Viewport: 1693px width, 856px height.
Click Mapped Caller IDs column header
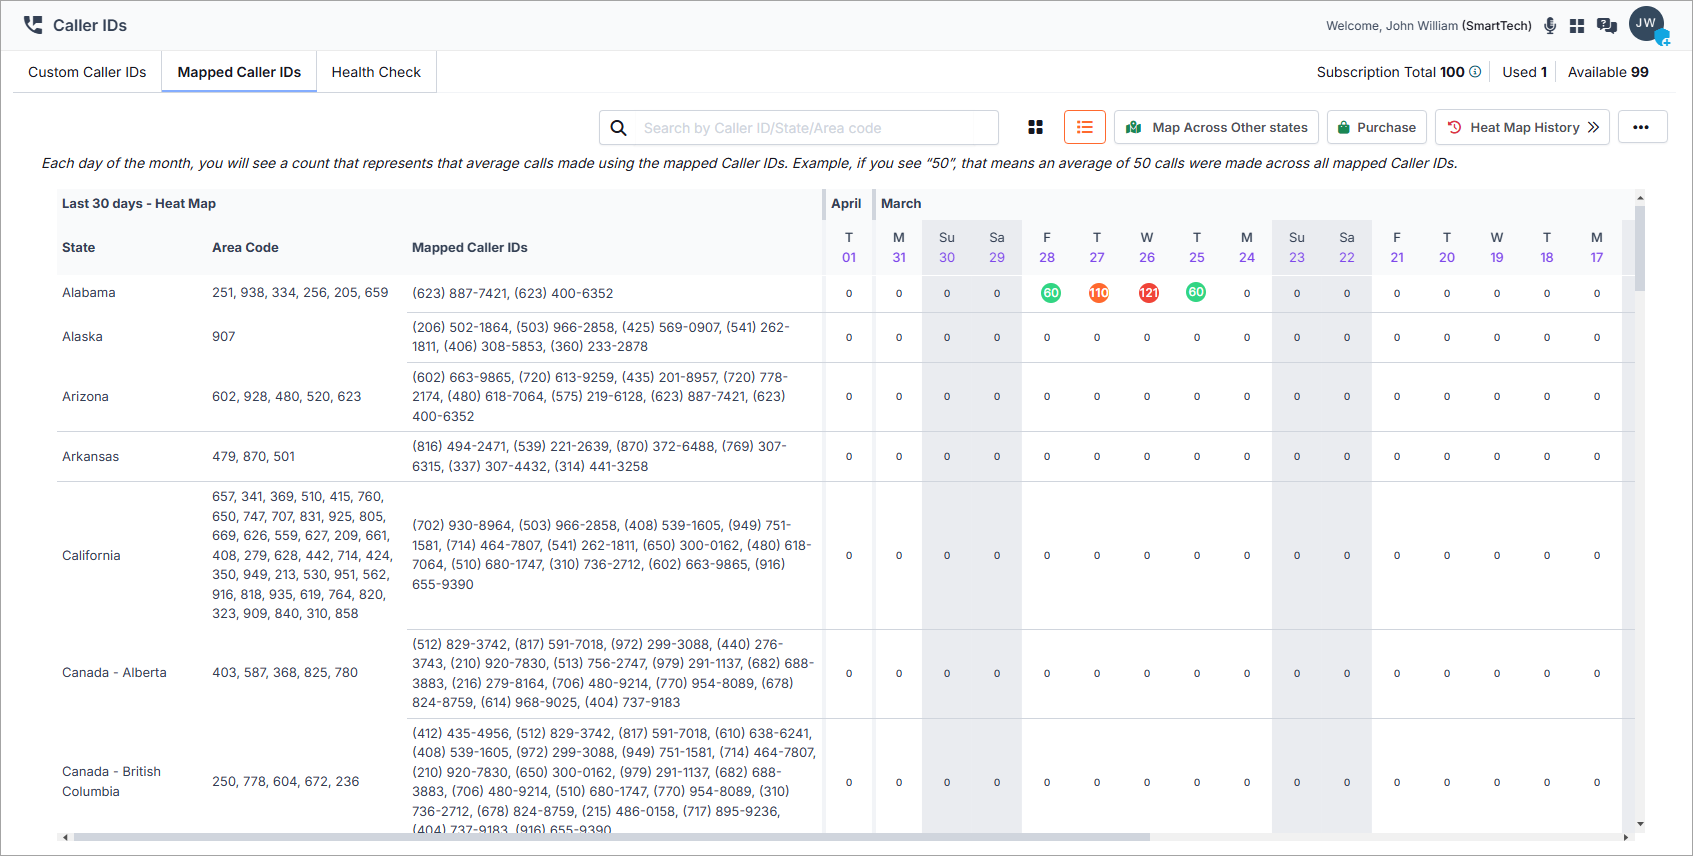470,247
